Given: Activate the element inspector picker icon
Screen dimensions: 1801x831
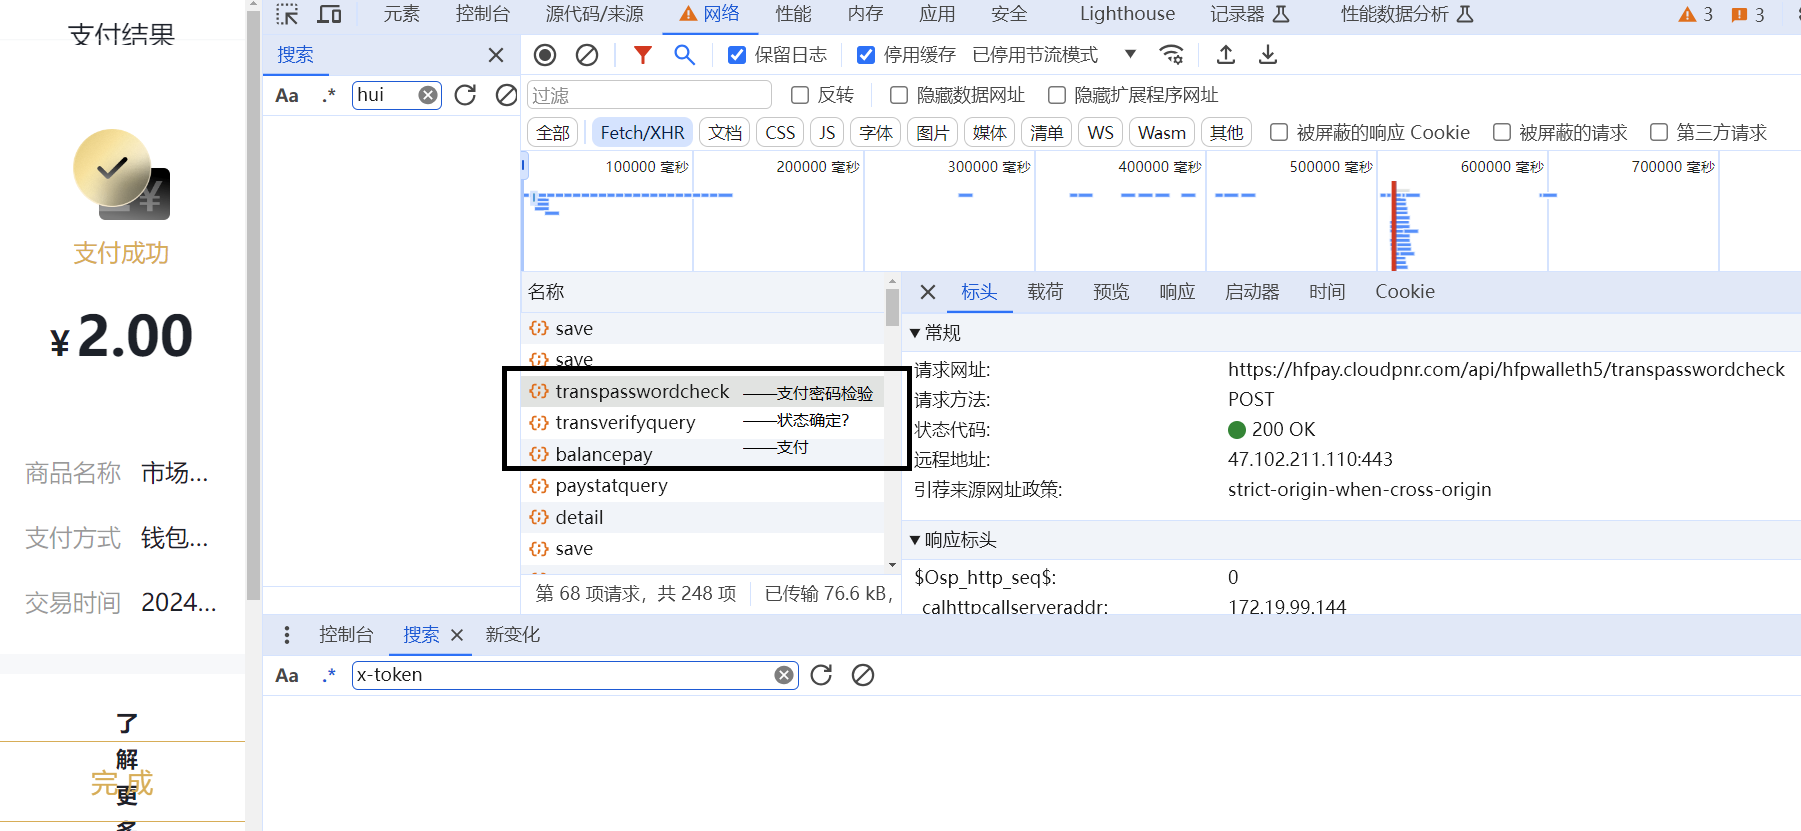Looking at the screenshot, I should (x=287, y=14).
